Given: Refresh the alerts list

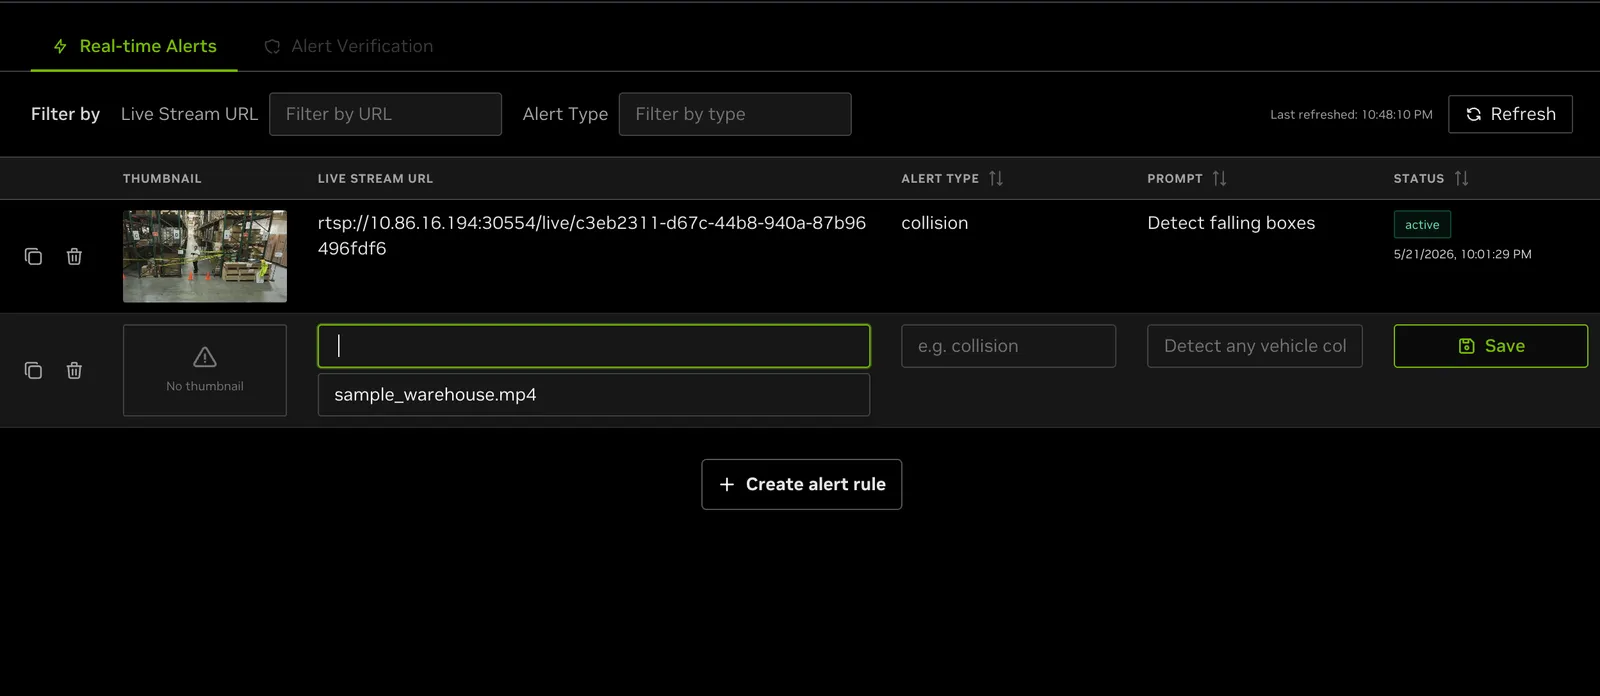Looking at the screenshot, I should coord(1510,114).
